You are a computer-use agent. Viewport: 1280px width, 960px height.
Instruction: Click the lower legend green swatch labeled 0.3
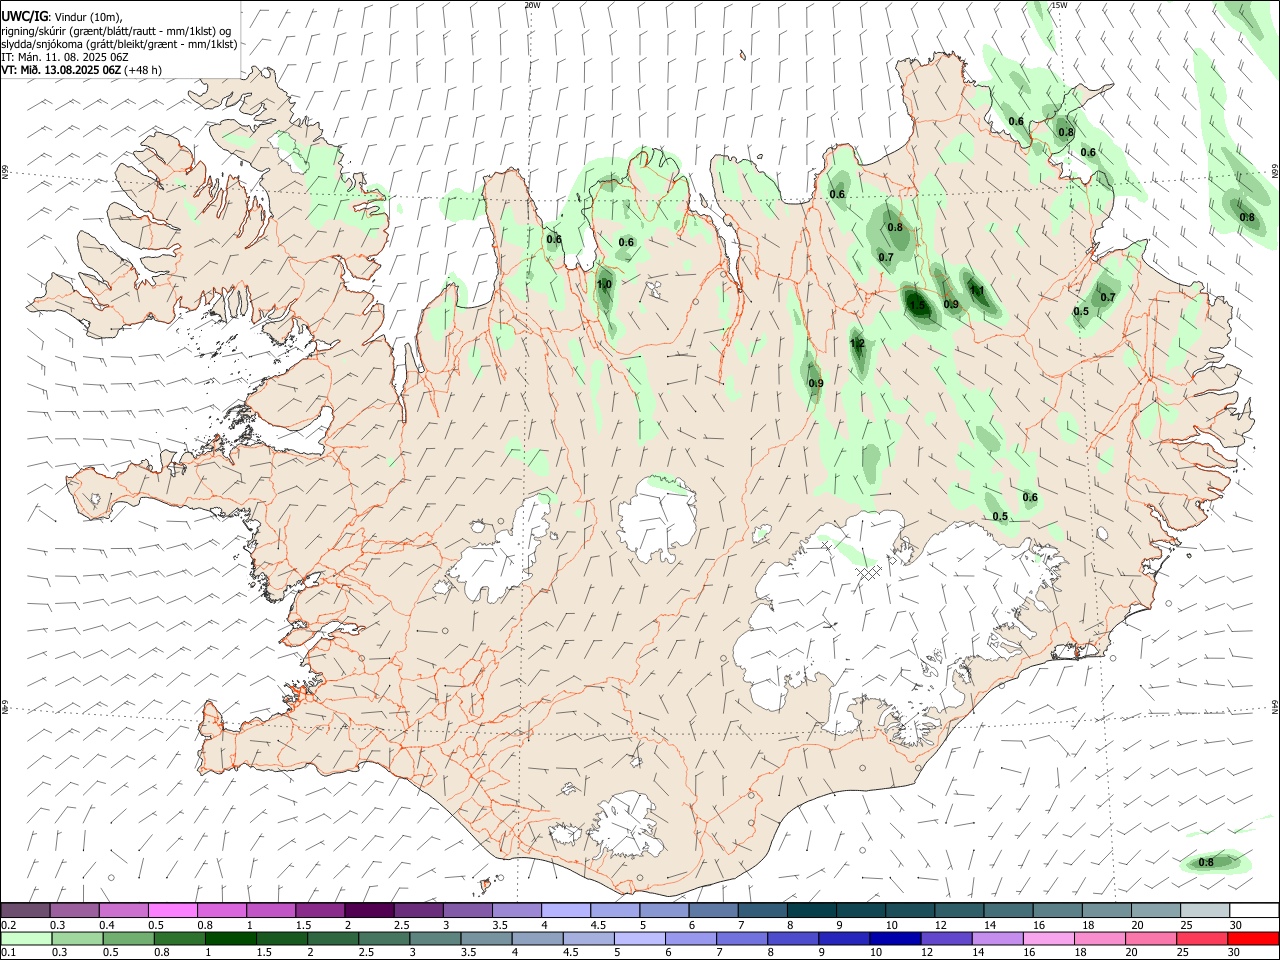[x=78, y=939]
